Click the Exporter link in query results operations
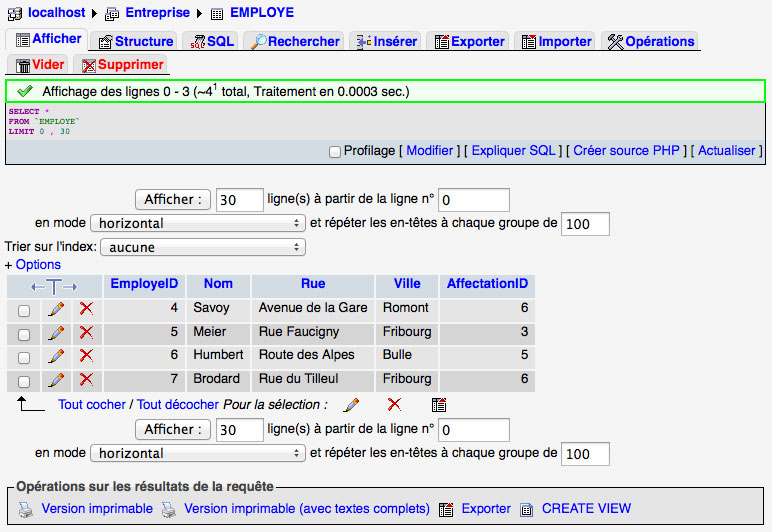 (486, 509)
